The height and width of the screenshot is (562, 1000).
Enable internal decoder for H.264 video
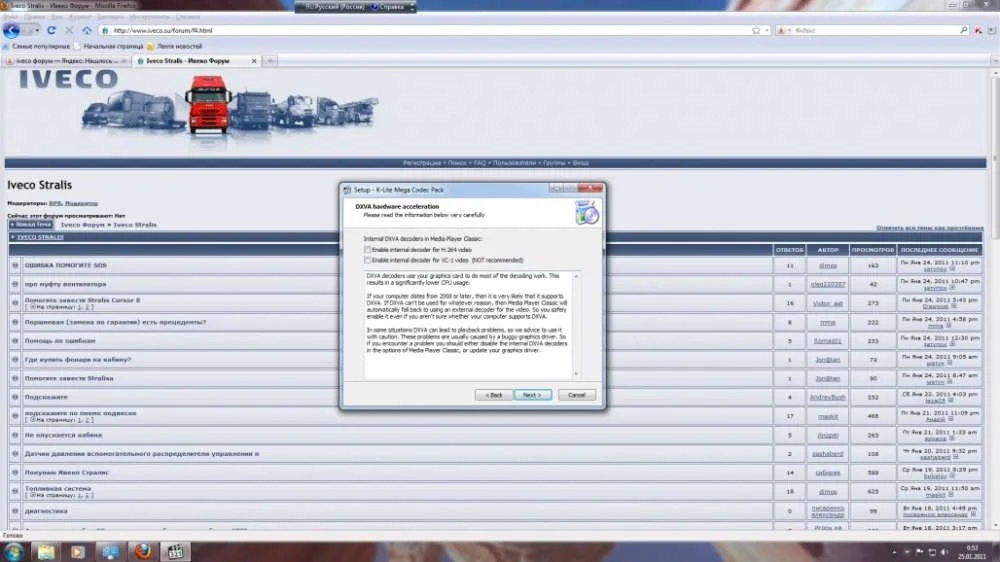tap(367, 250)
